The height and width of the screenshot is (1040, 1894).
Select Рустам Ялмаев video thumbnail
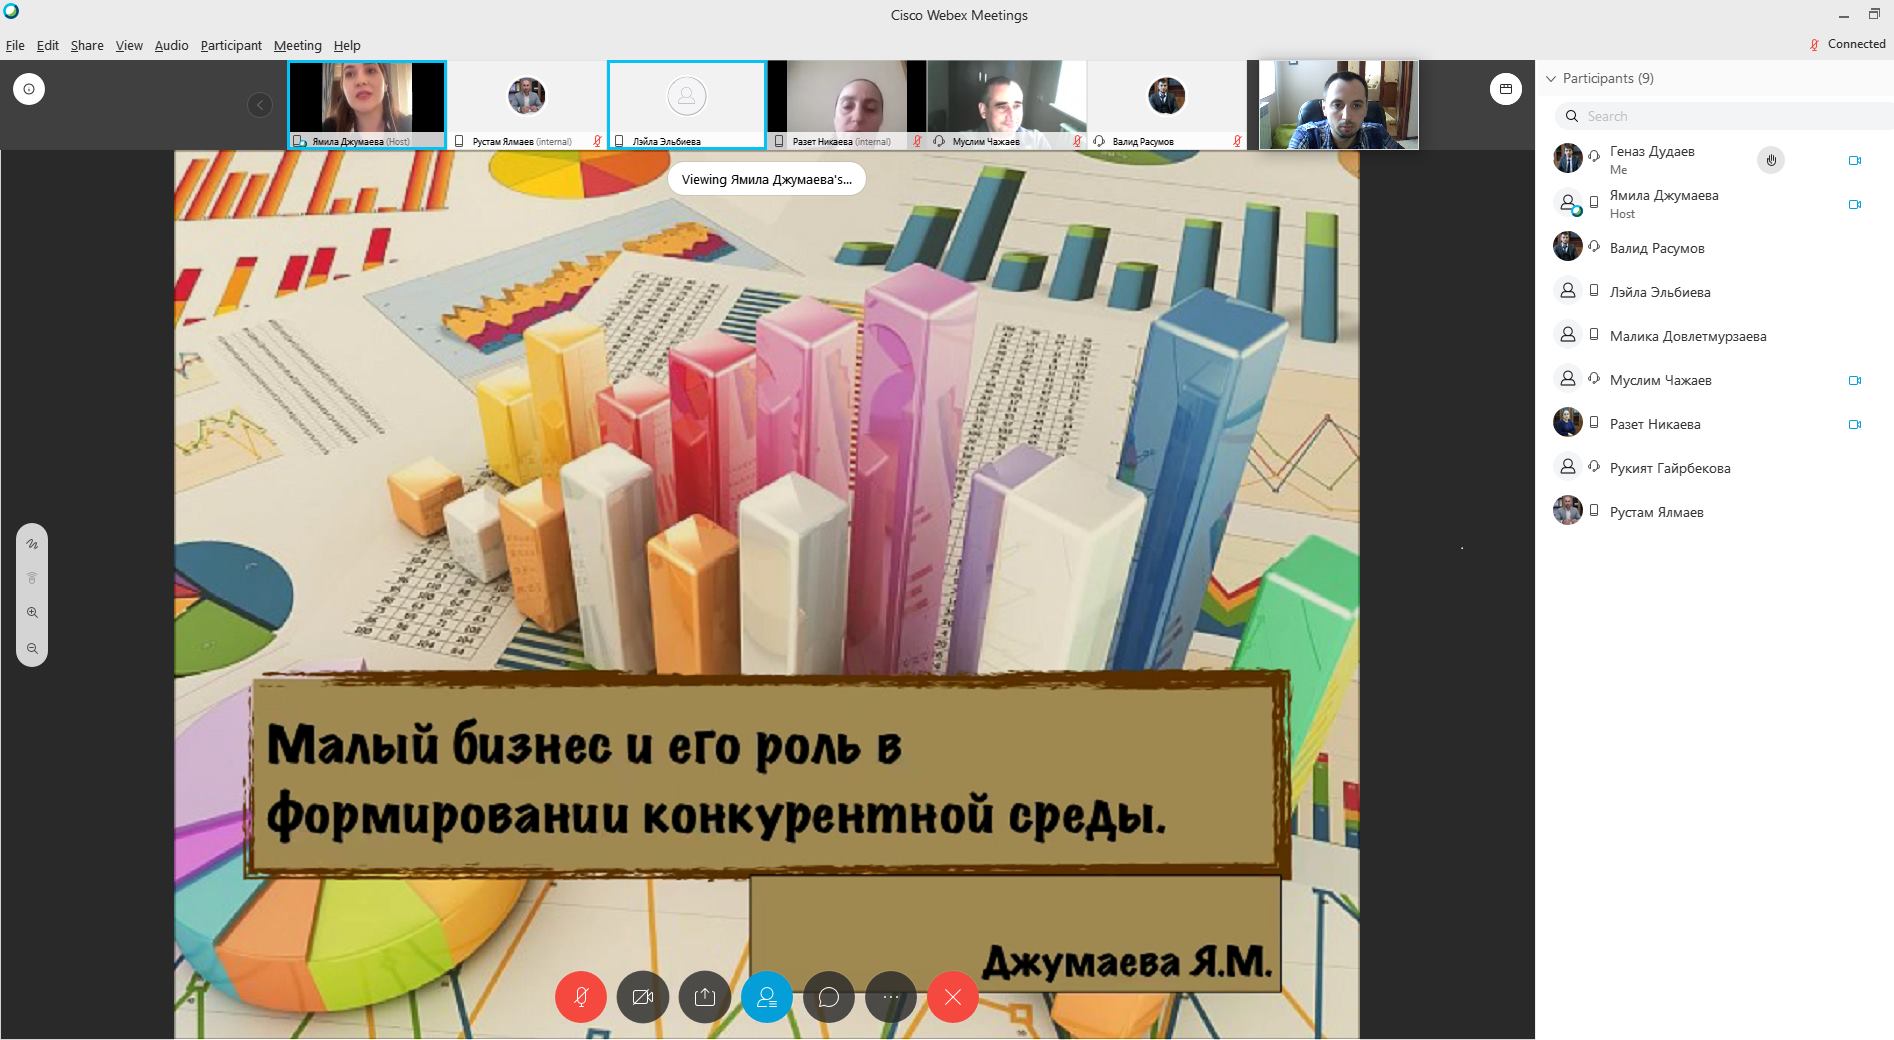tap(527, 105)
